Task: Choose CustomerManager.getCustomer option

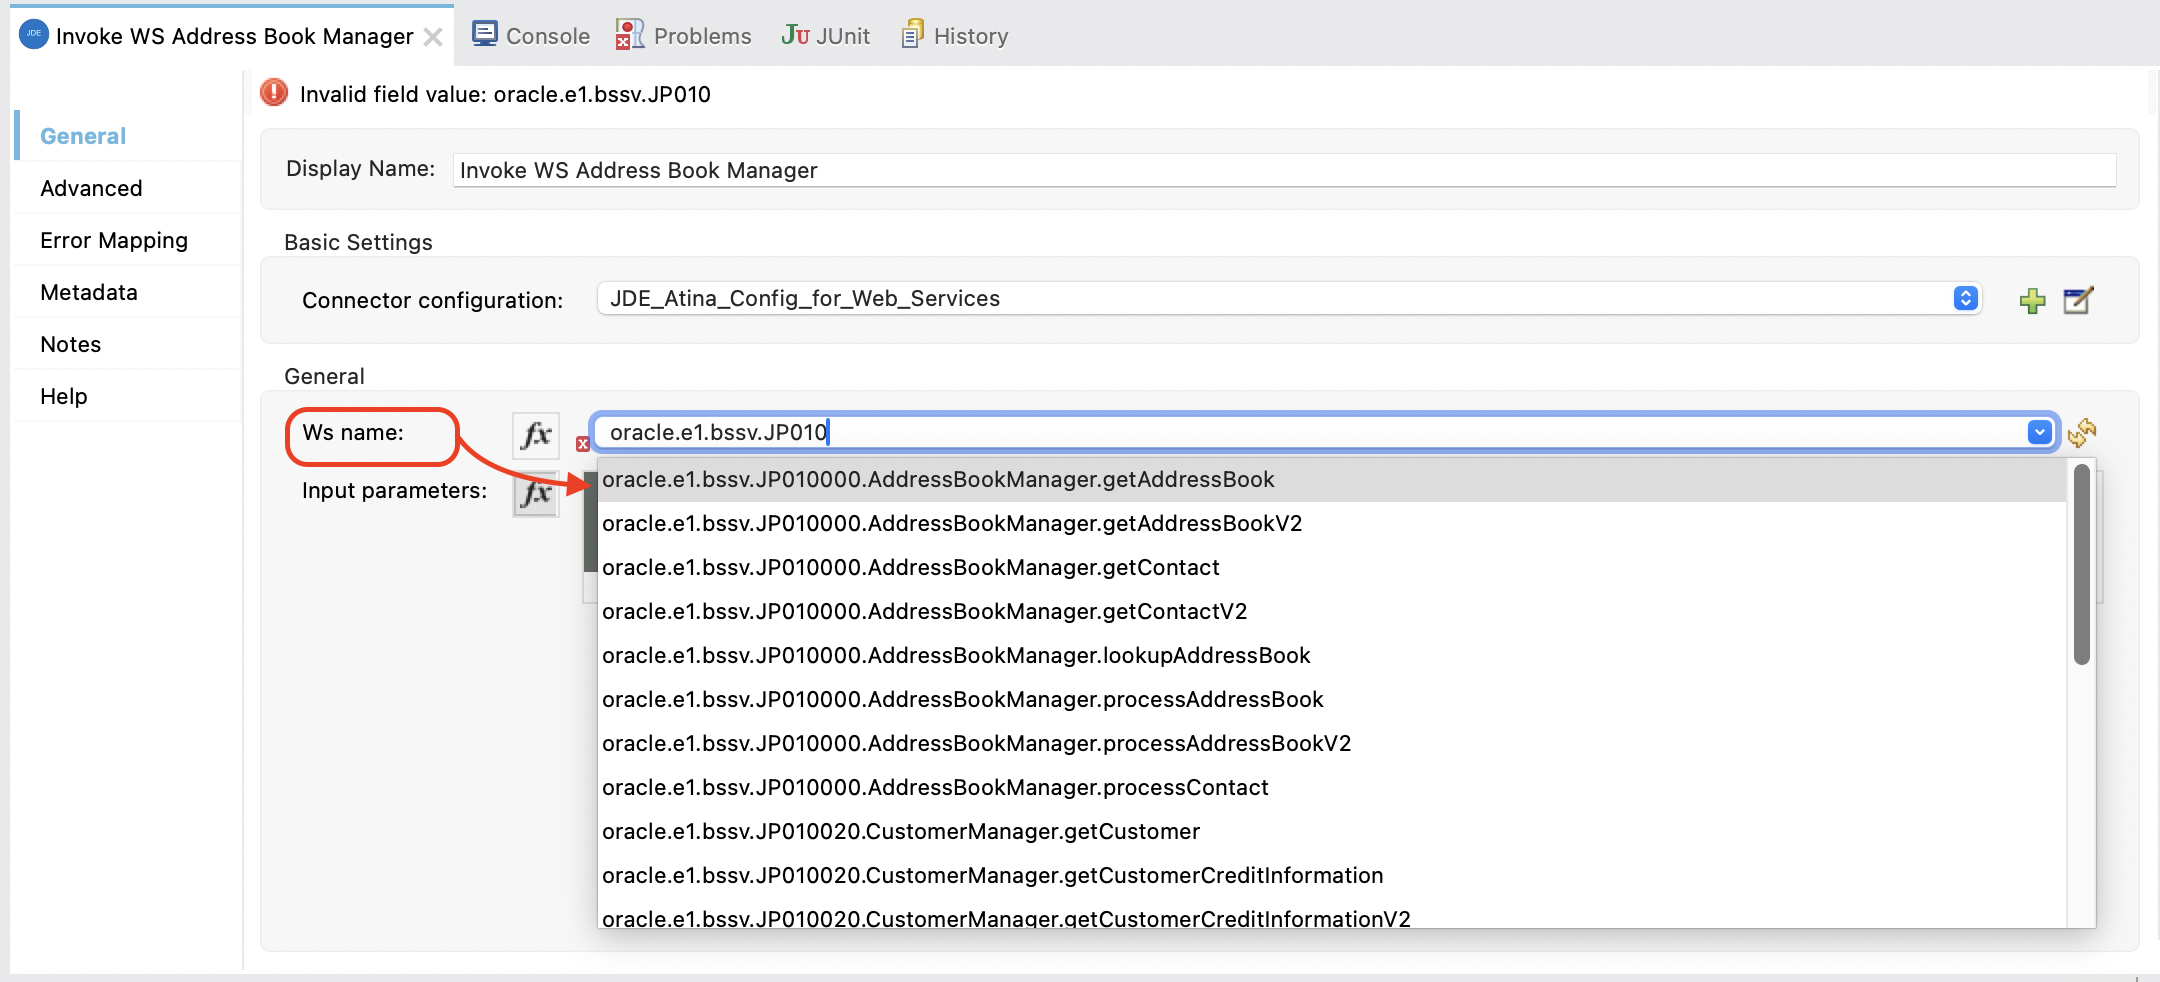Action: (900, 832)
